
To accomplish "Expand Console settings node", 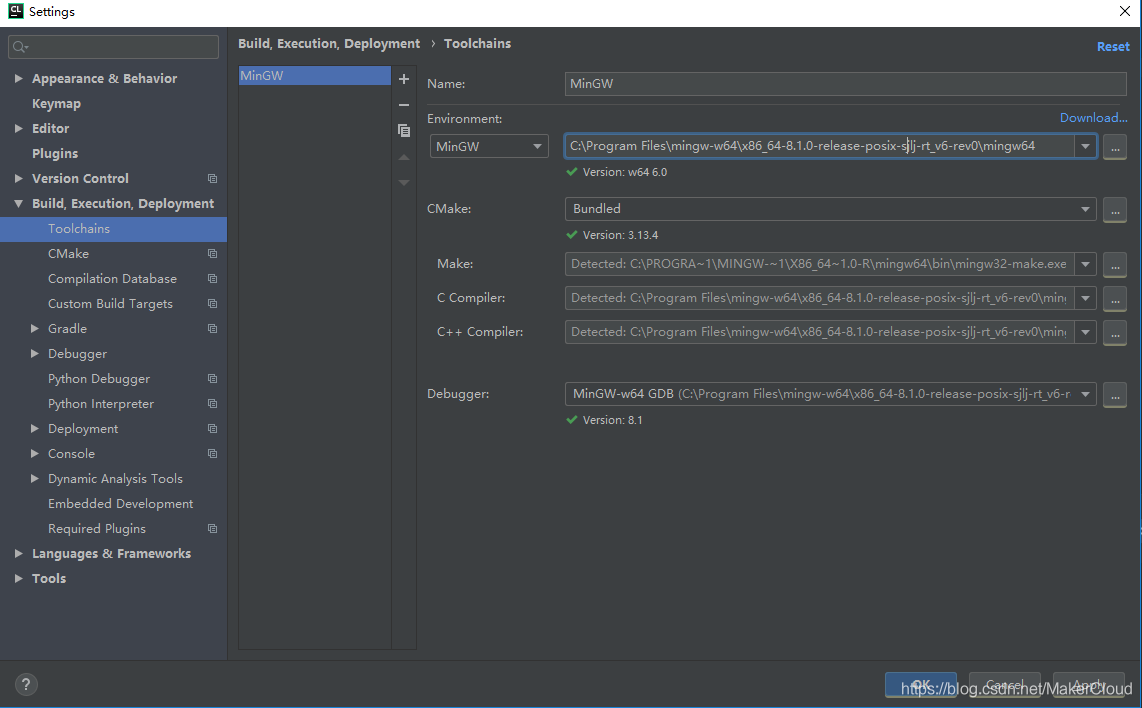I will point(34,454).
